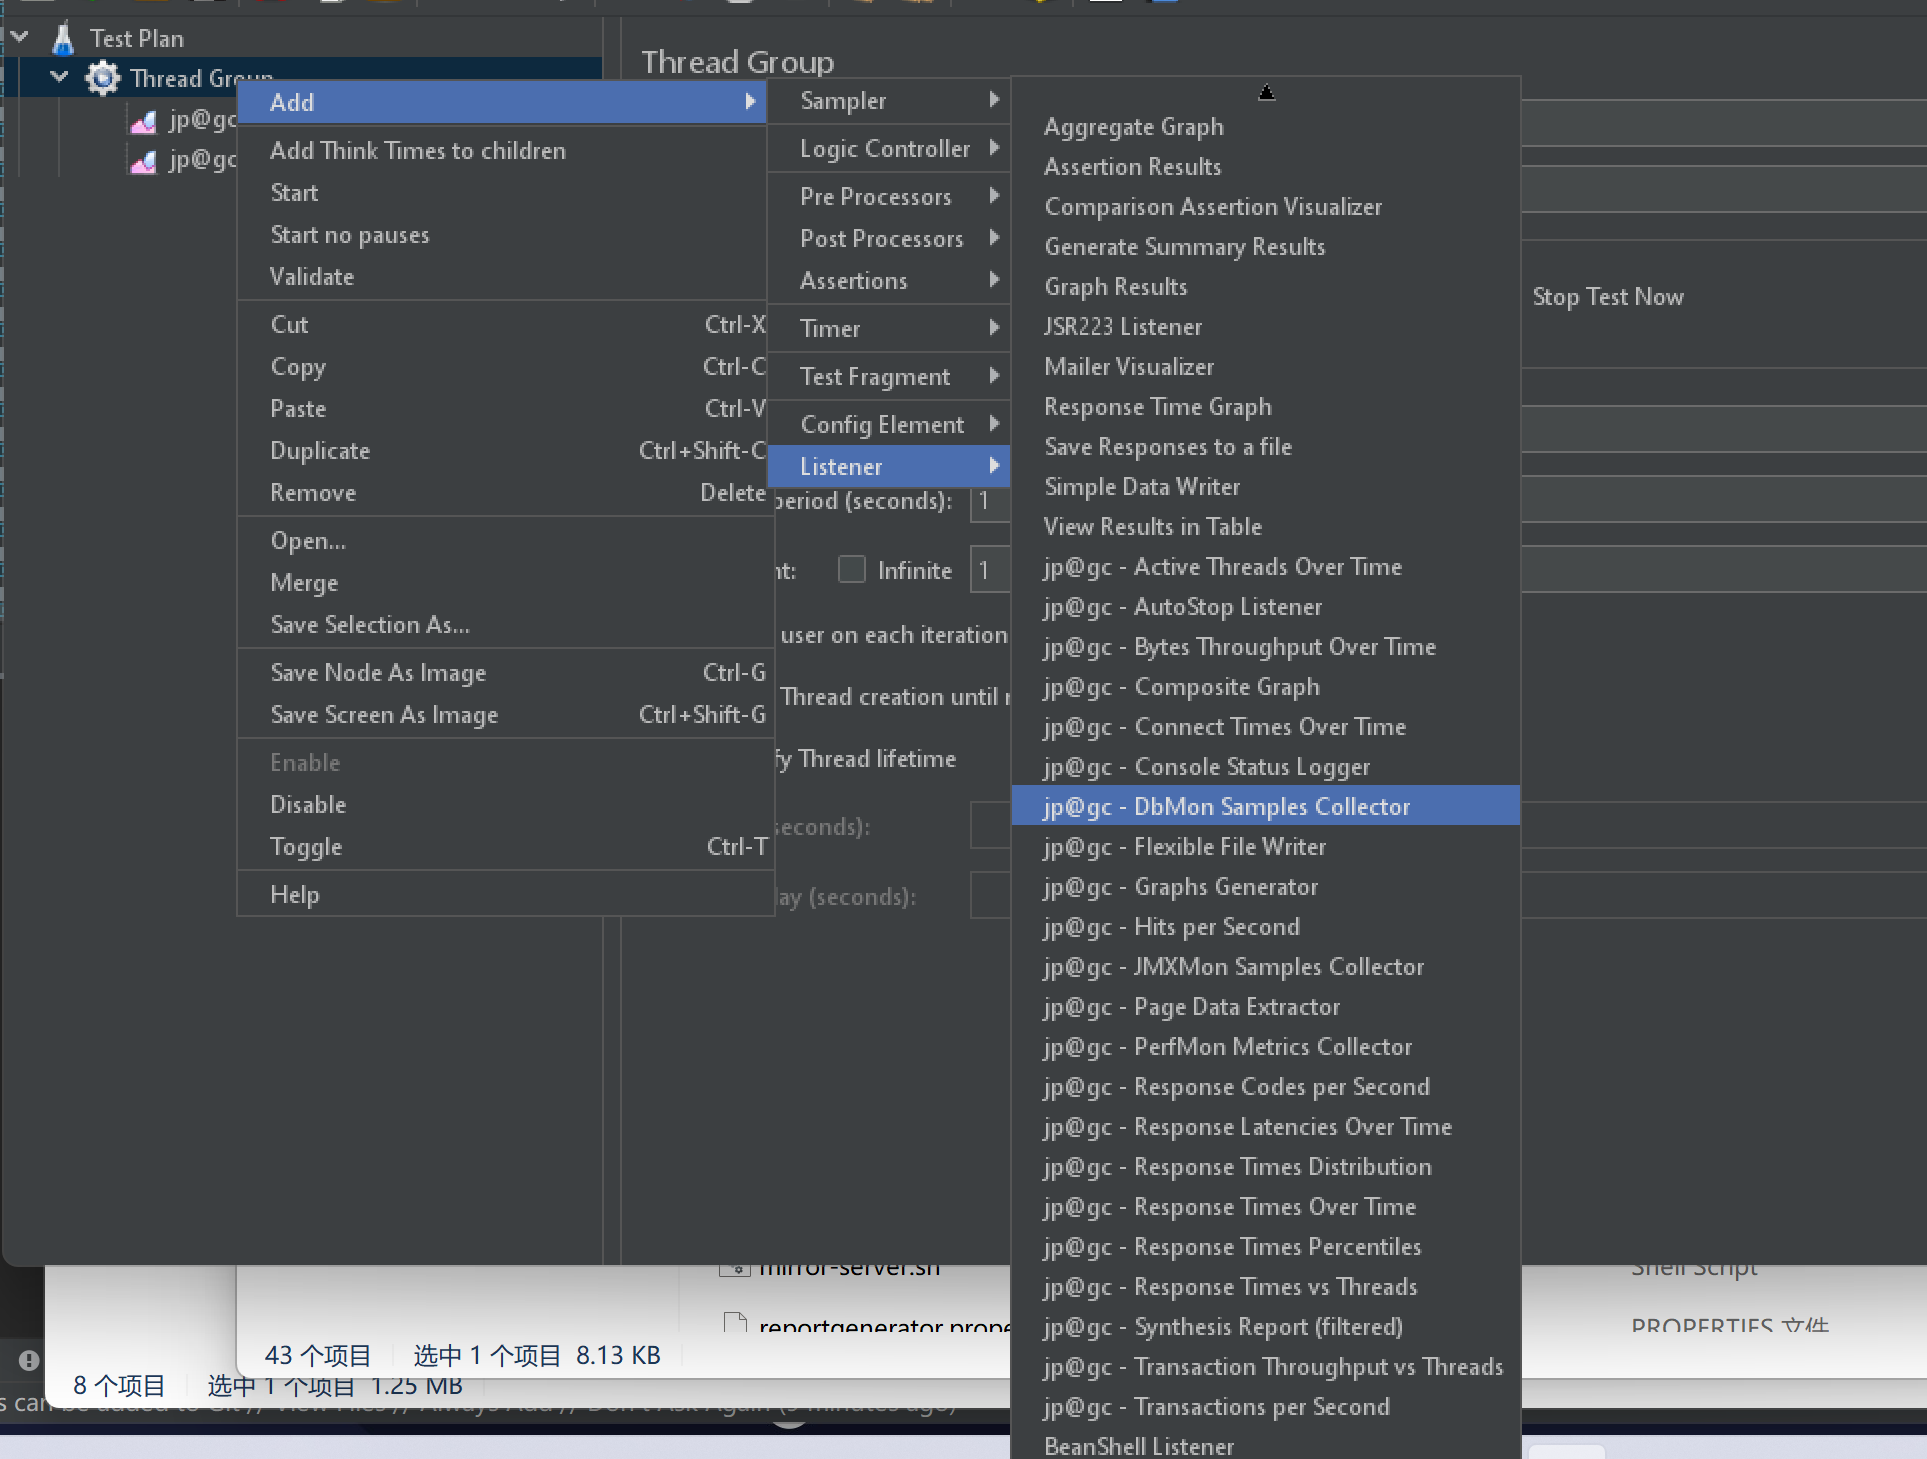Select the first jp@gc graph icon in tree
This screenshot has height=1459, width=1927.
pyautogui.click(x=144, y=121)
